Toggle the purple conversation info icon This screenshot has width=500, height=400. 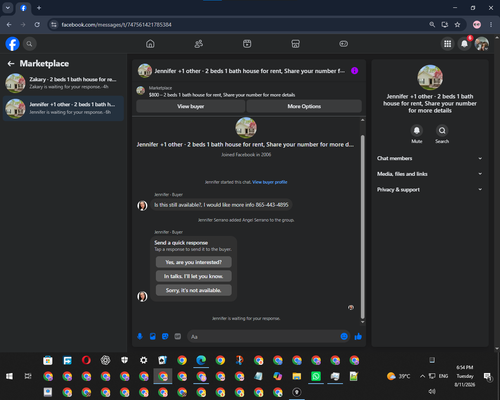click(x=355, y=71)
